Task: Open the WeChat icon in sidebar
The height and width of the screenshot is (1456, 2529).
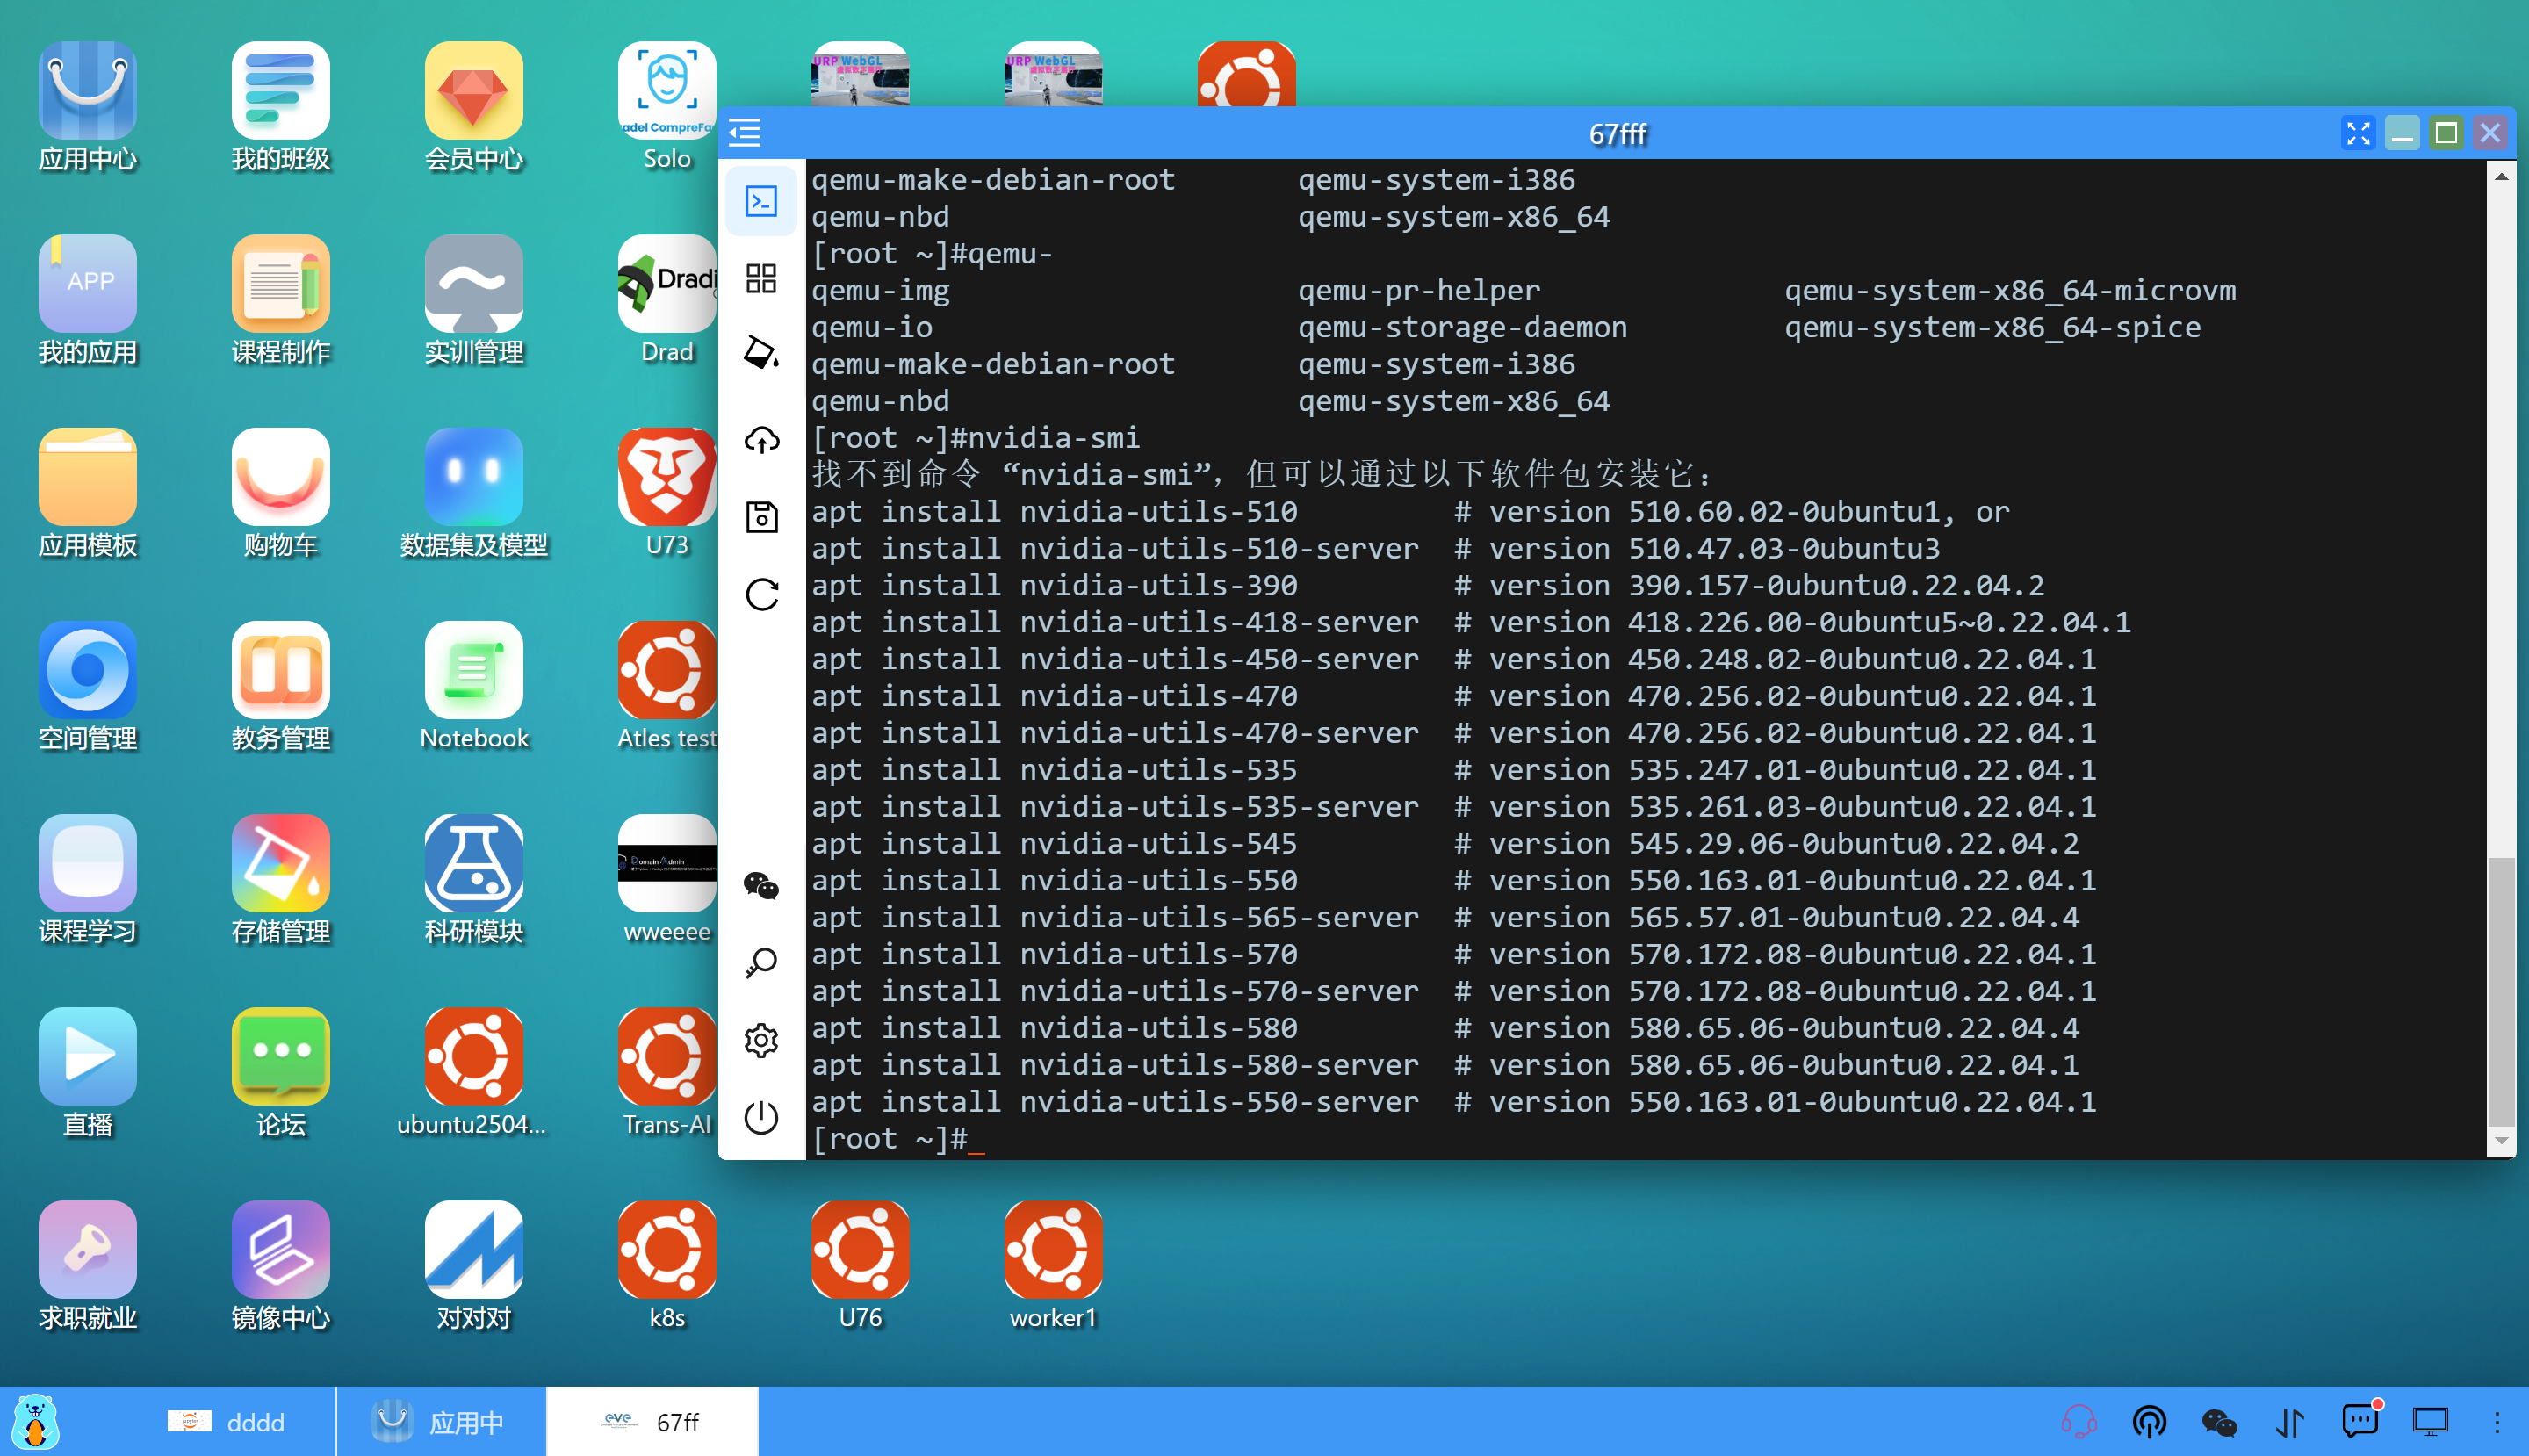Action: (x=761, y=886)
